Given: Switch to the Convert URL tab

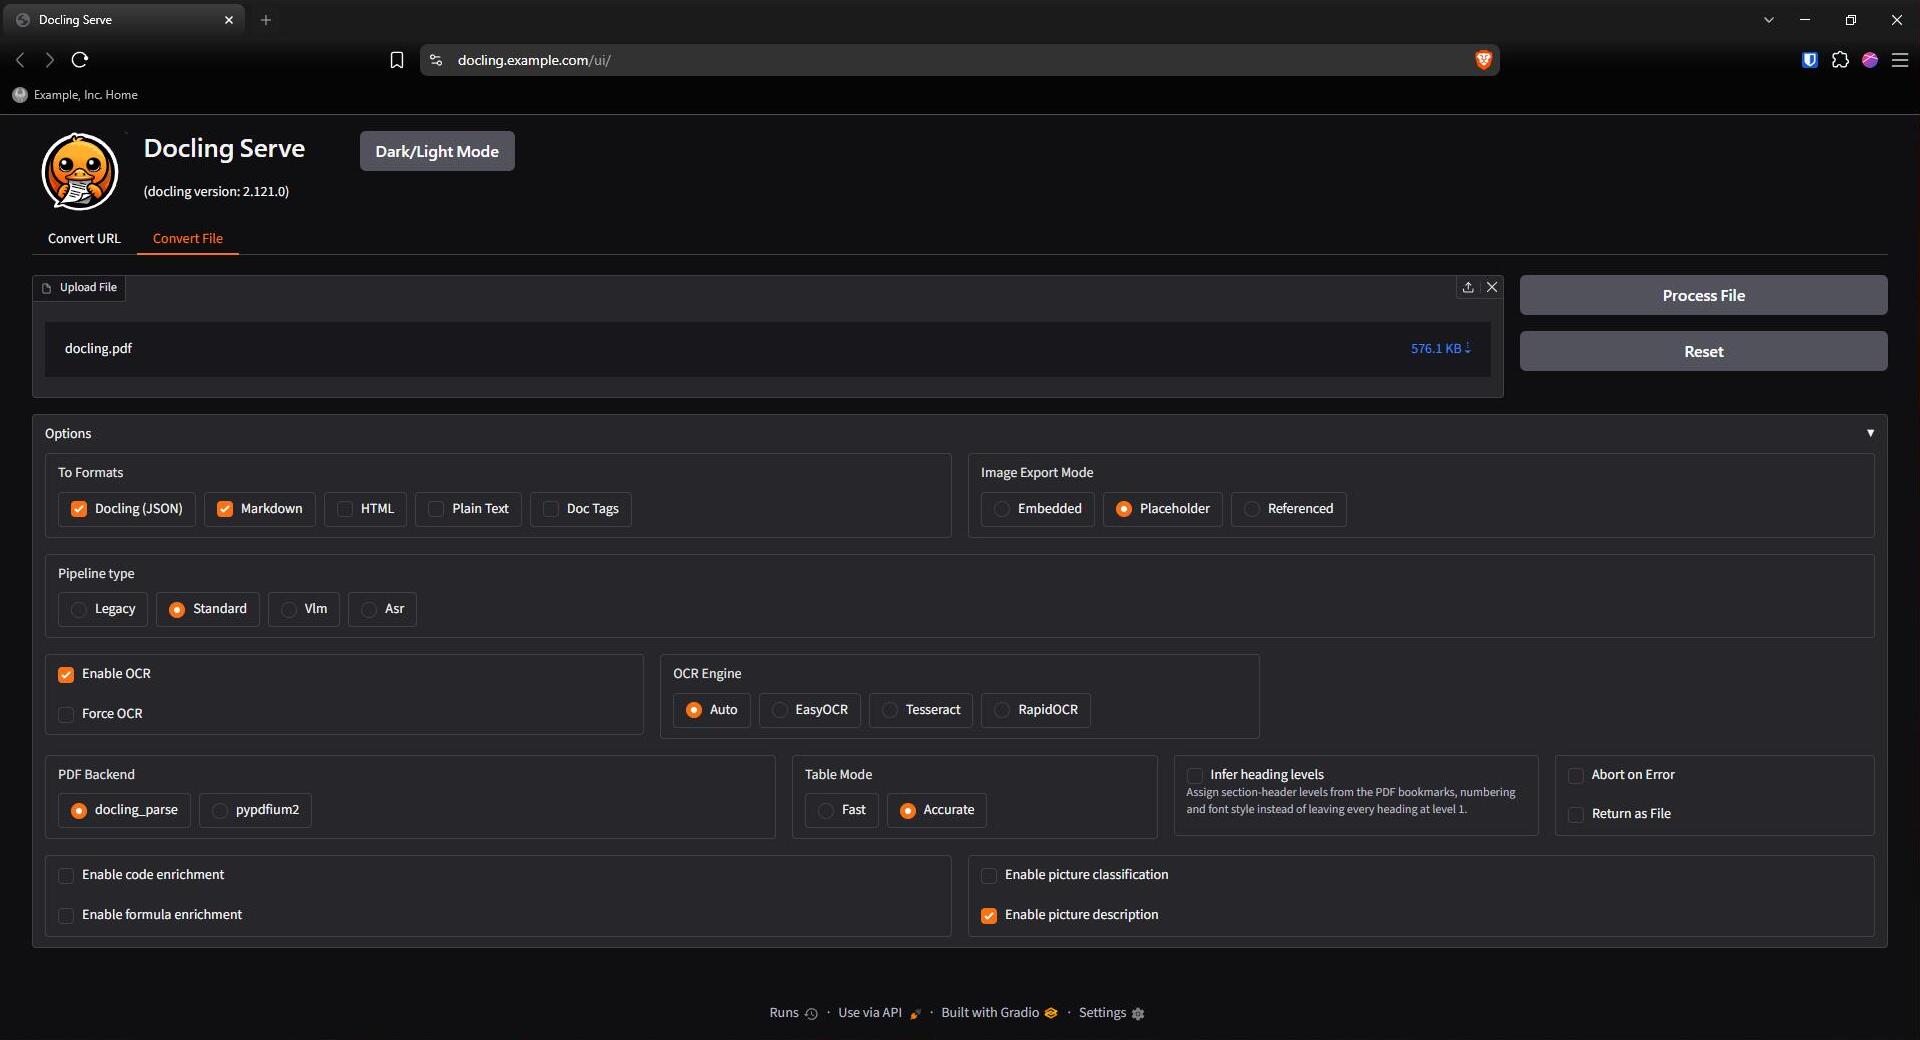Looking at the screenshot, I should tap(84, 238).
